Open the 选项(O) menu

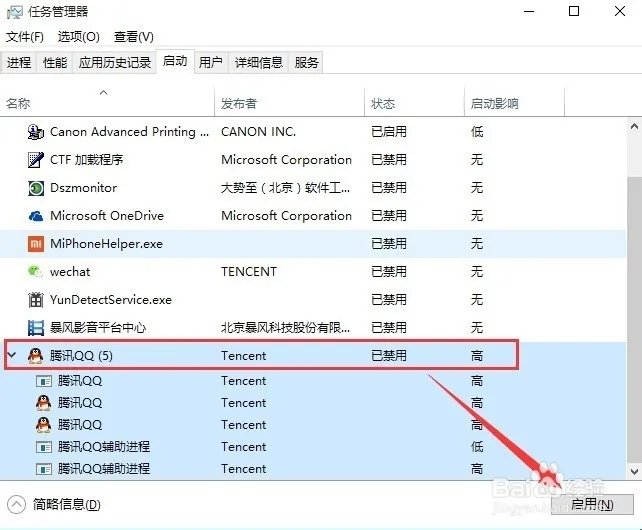79,37
